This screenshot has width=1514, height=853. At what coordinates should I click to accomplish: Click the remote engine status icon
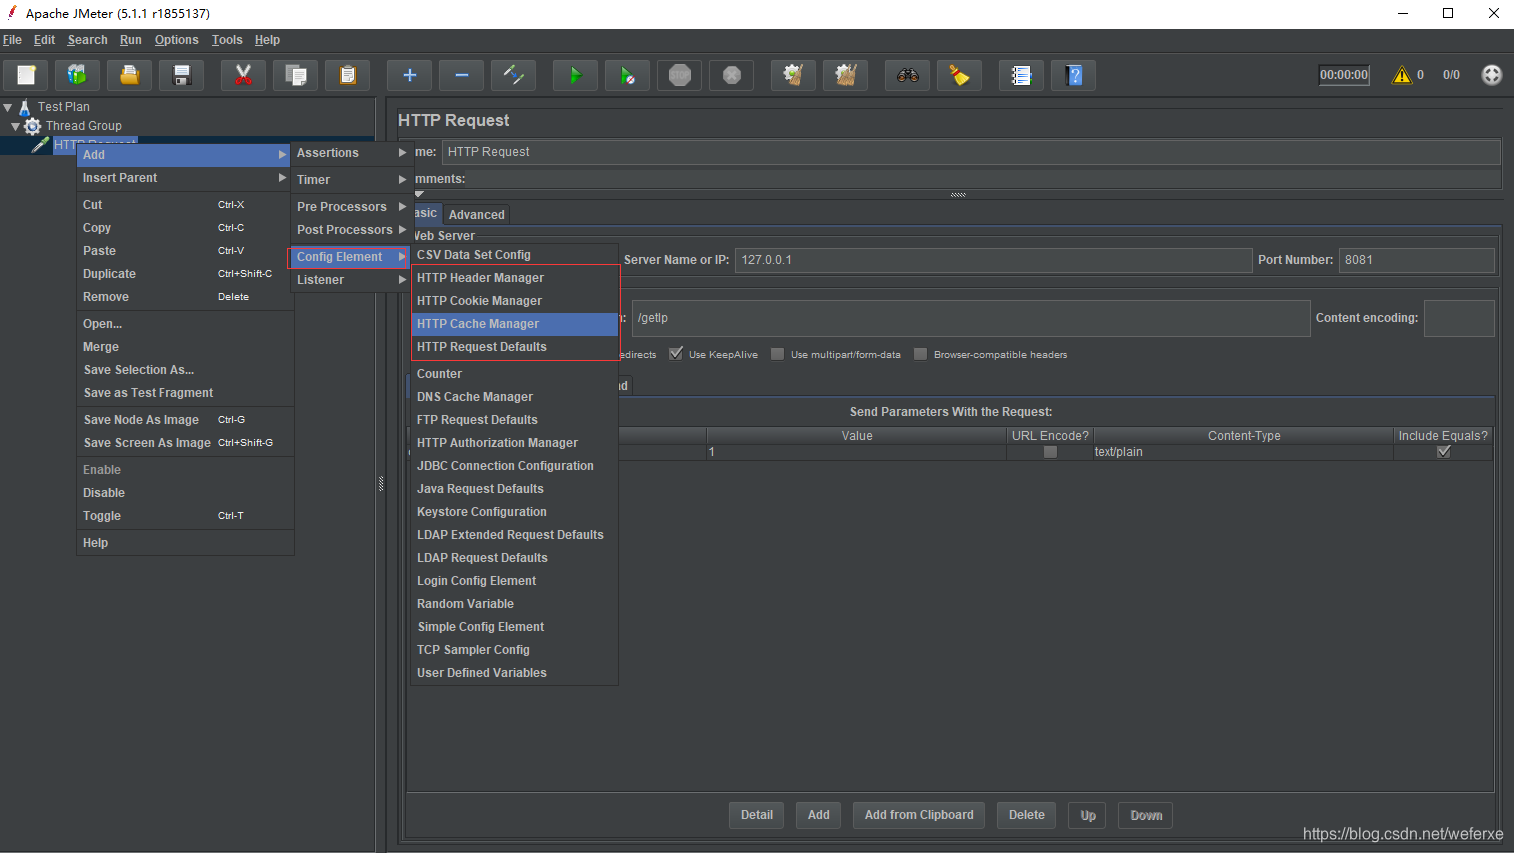pos(1491,75)
